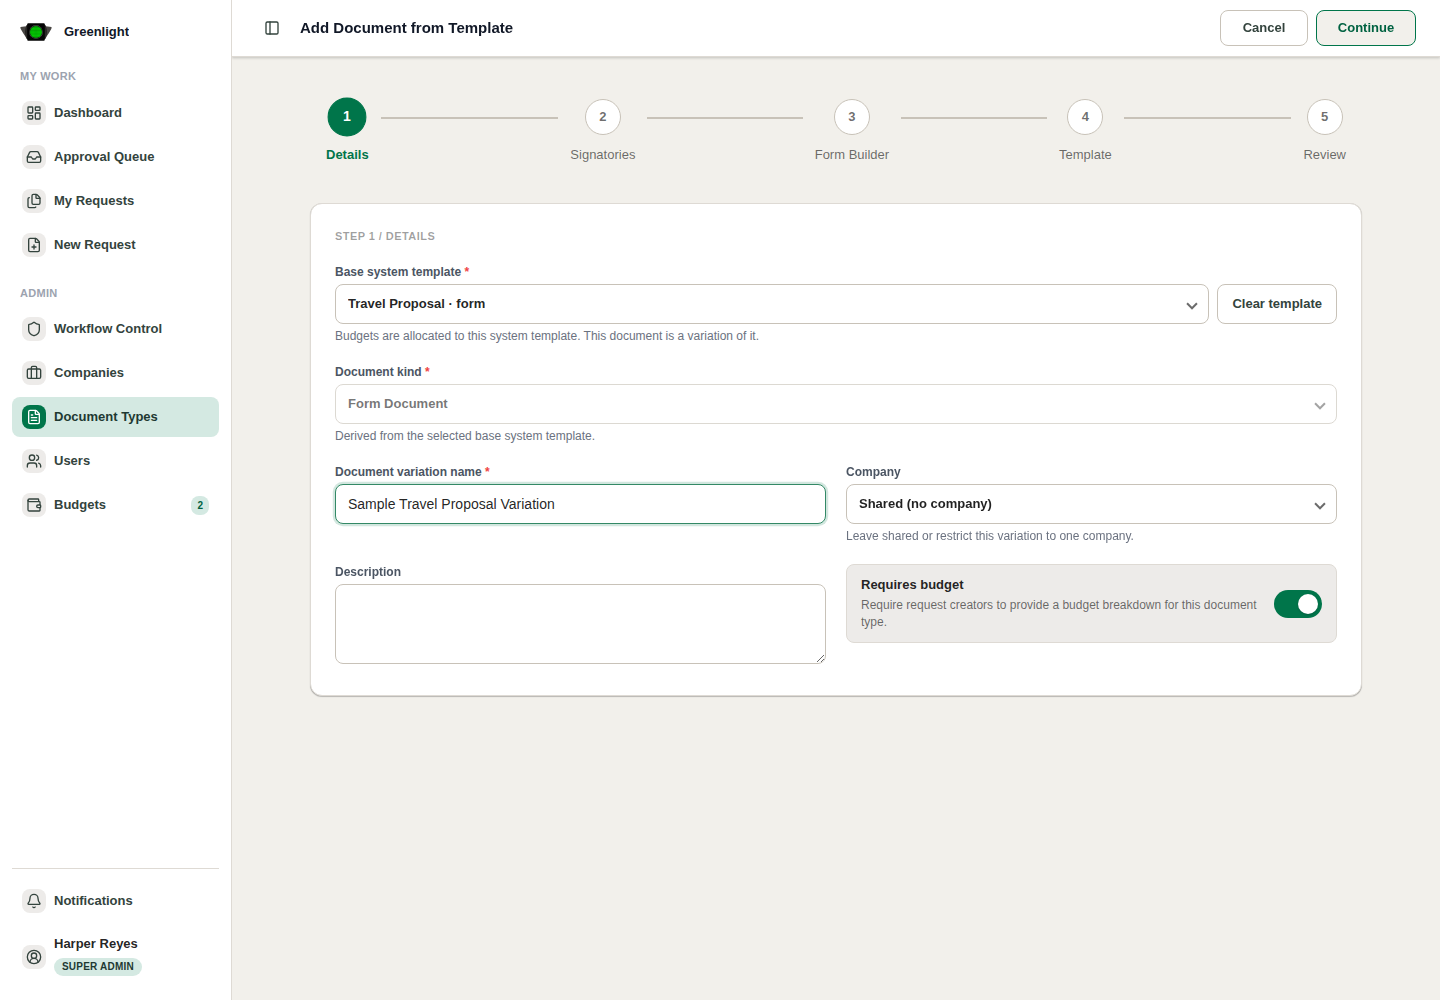Click the Greenlight logo icon
This screenshot has width=1440, height=1000.
coord(36,32)
